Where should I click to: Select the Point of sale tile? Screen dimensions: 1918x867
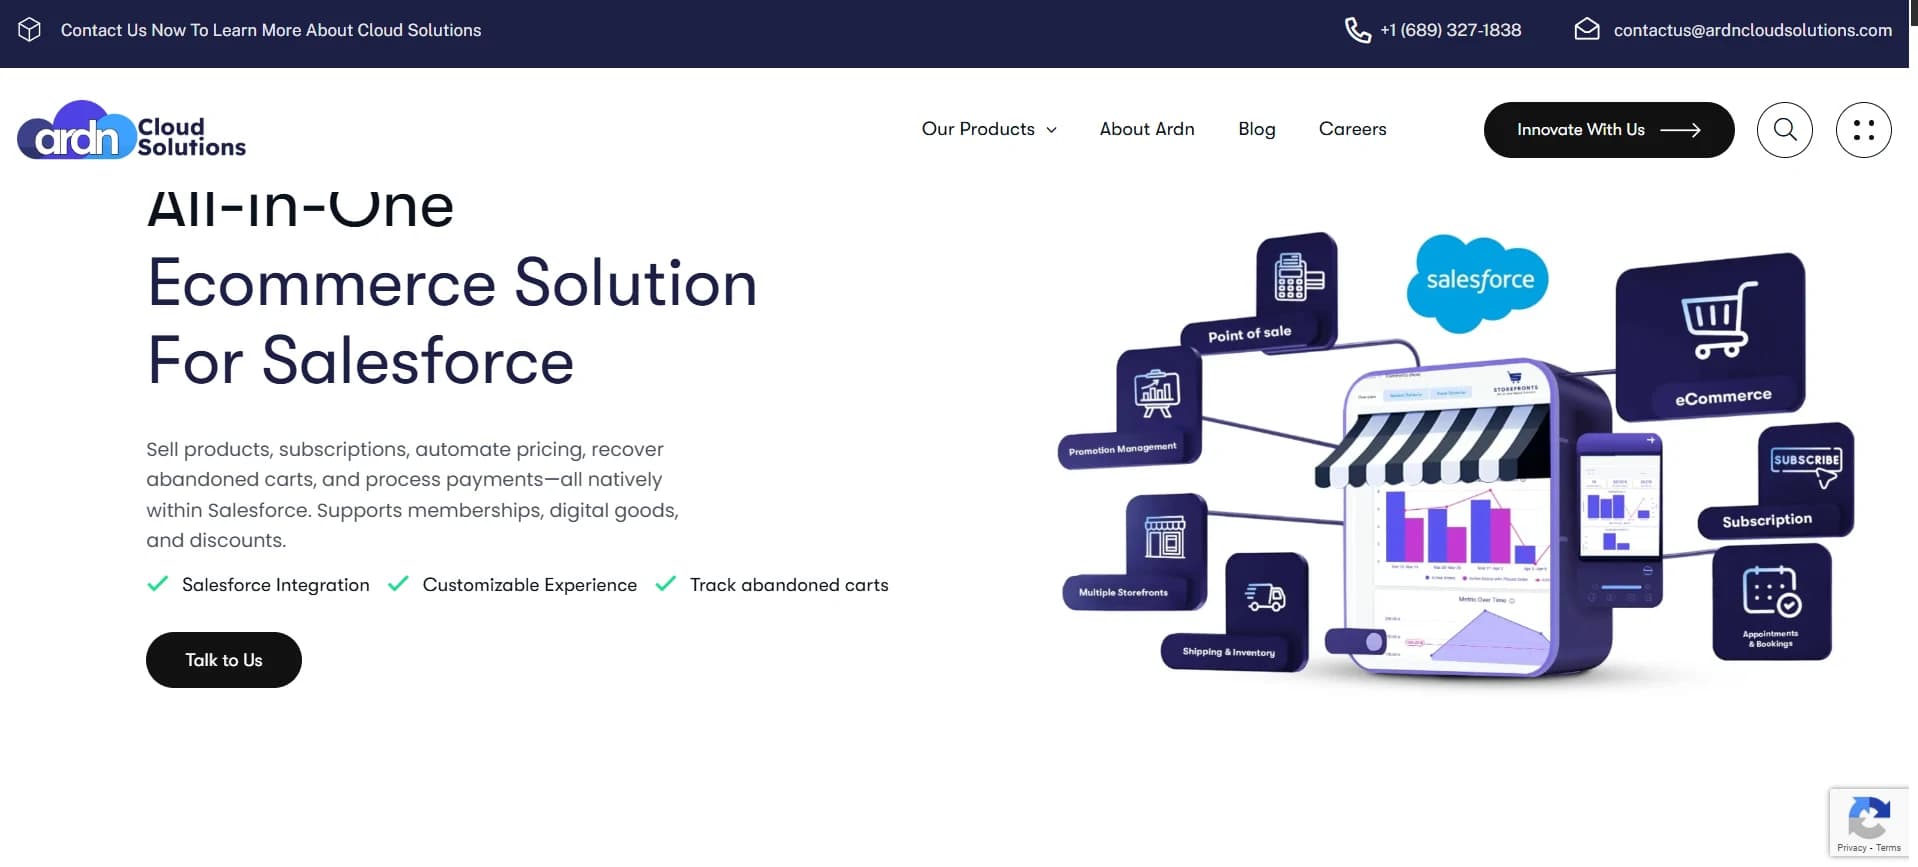point(1260,293)
